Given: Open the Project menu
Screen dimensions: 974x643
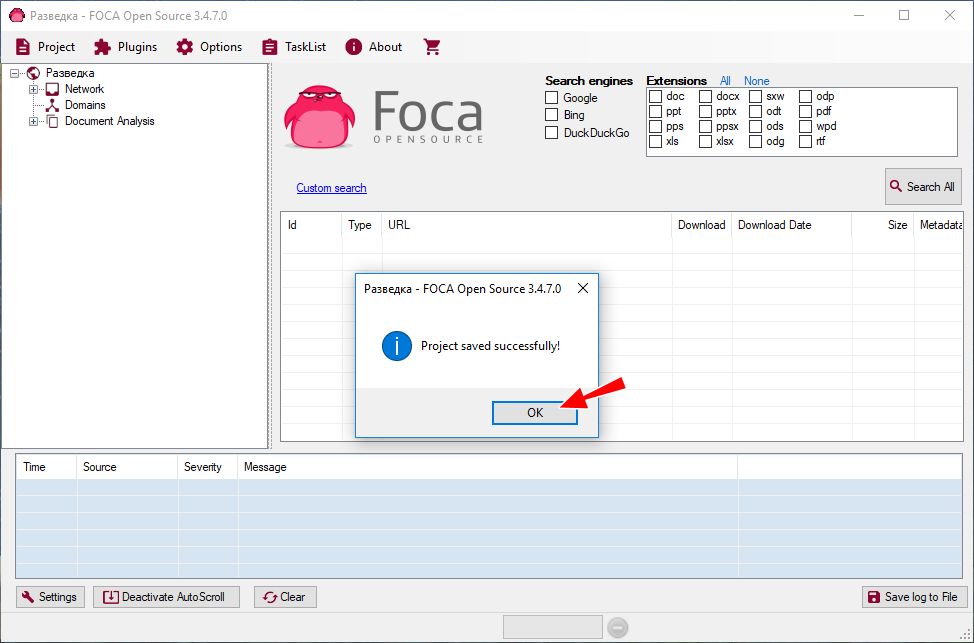Looking at the screenshot, I should coord(45,47).
